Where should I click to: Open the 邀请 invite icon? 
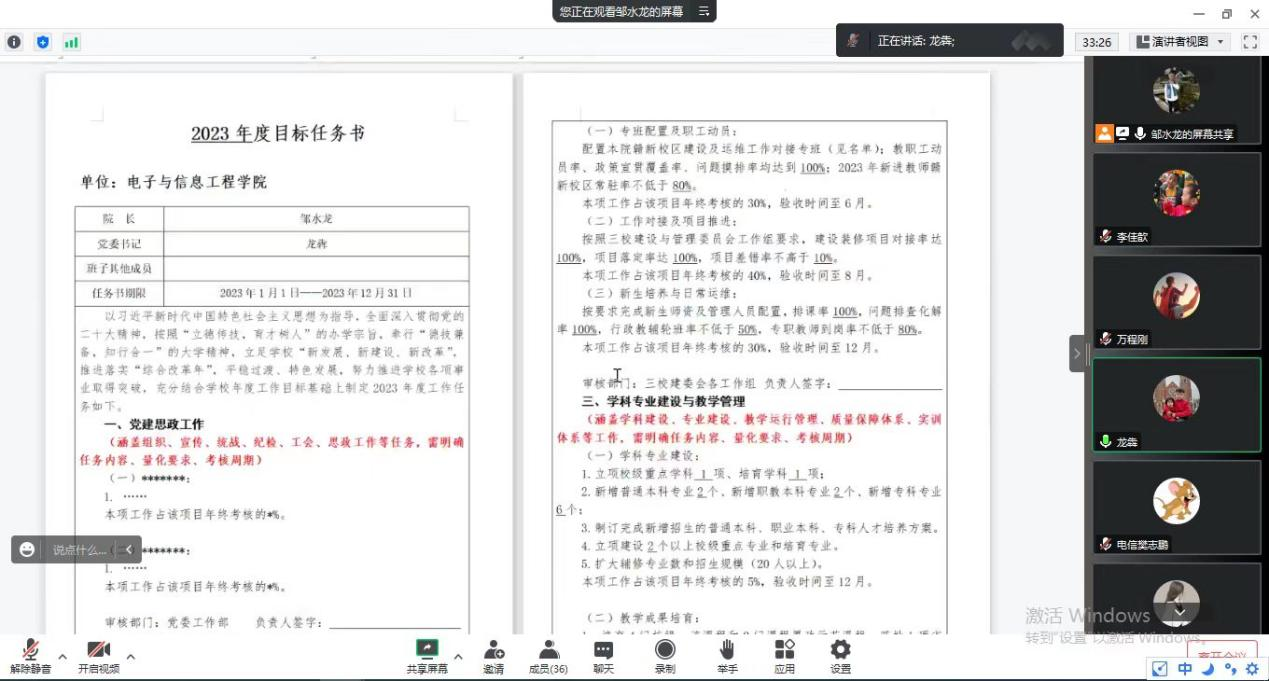tap(493, 655)
